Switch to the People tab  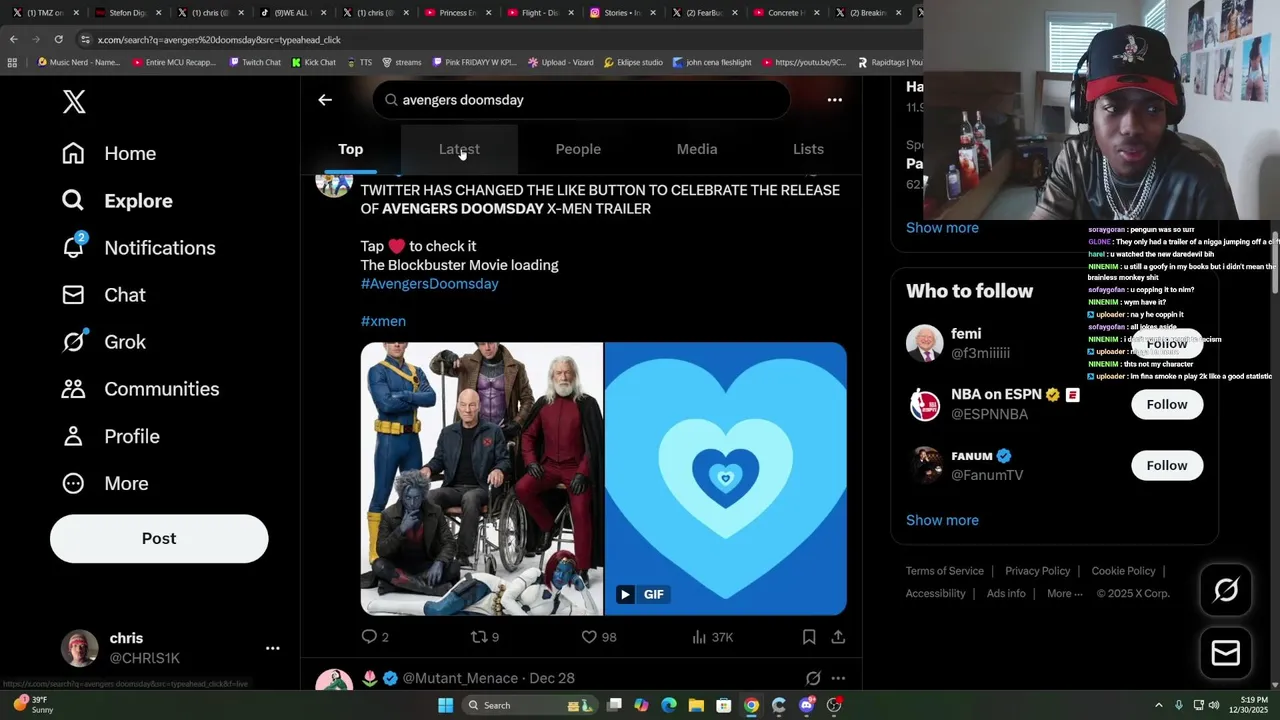coord(578,149)
